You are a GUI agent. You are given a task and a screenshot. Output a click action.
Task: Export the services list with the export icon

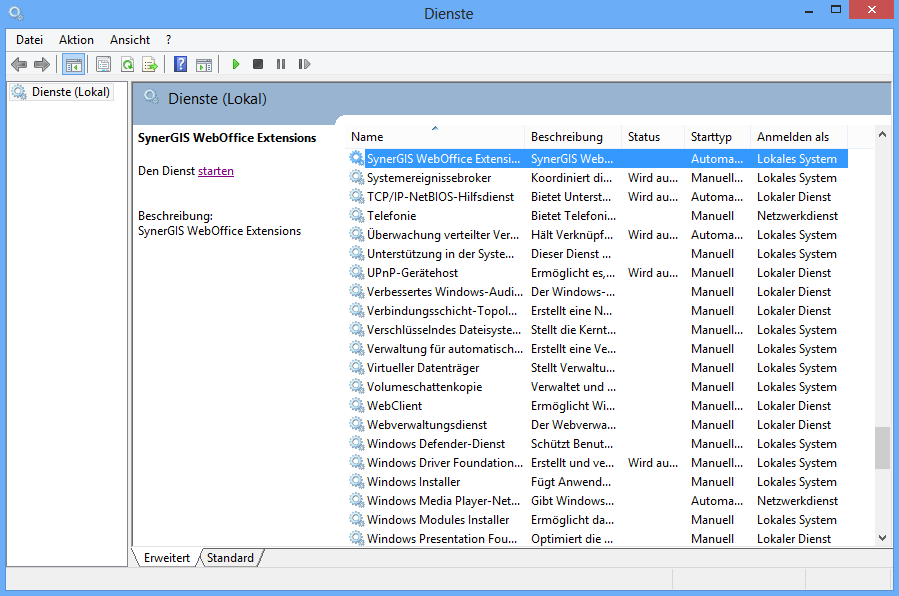(x=149, y=63)
